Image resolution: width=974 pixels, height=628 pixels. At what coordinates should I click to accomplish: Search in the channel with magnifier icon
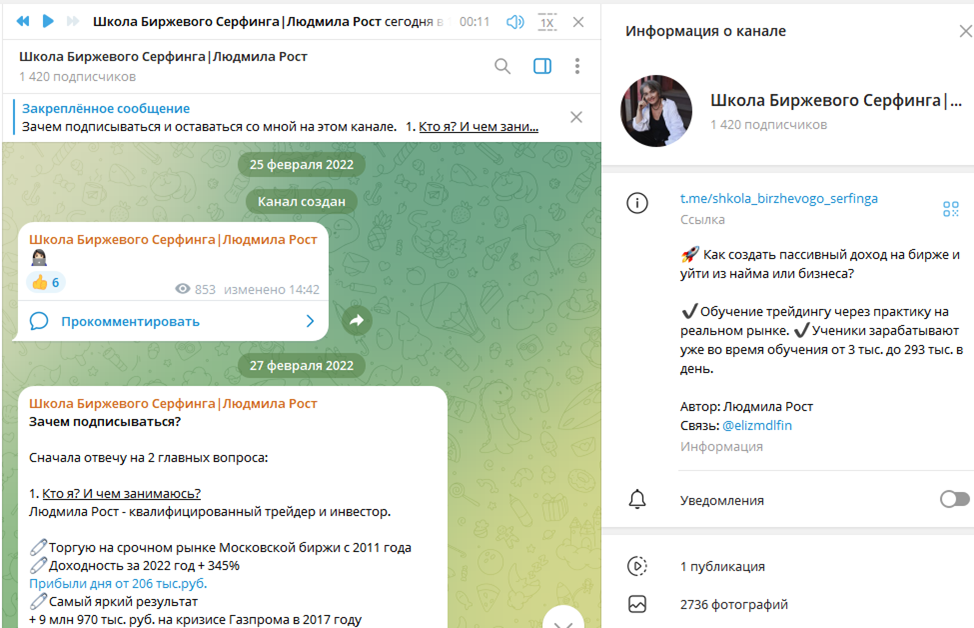503,66
